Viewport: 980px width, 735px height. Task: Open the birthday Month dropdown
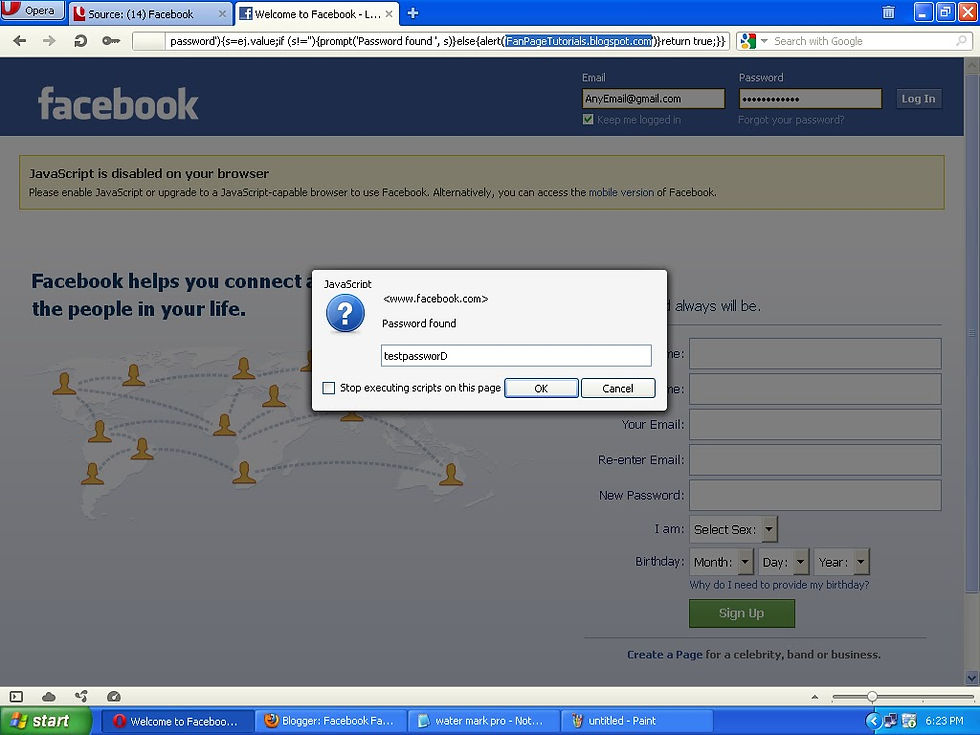[722, 562]
